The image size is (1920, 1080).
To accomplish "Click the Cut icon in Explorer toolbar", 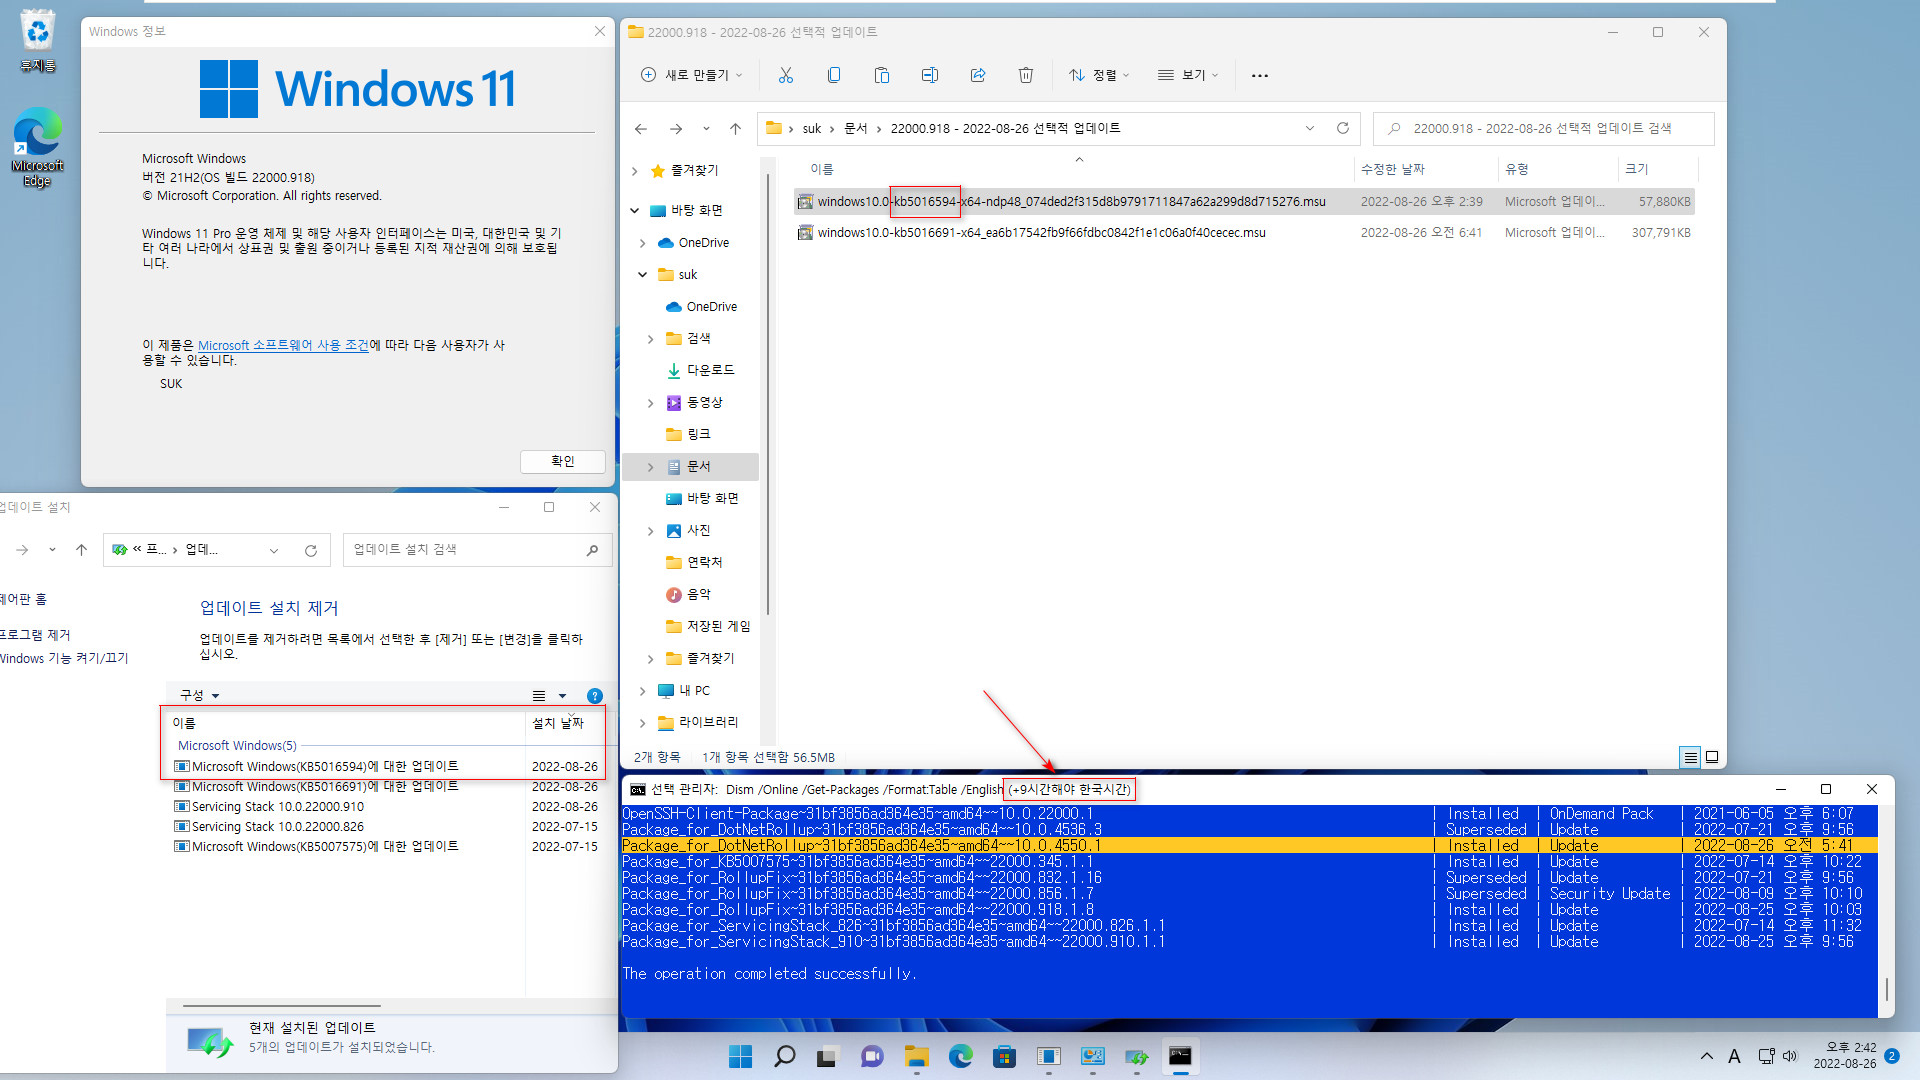I will [786, 75].
